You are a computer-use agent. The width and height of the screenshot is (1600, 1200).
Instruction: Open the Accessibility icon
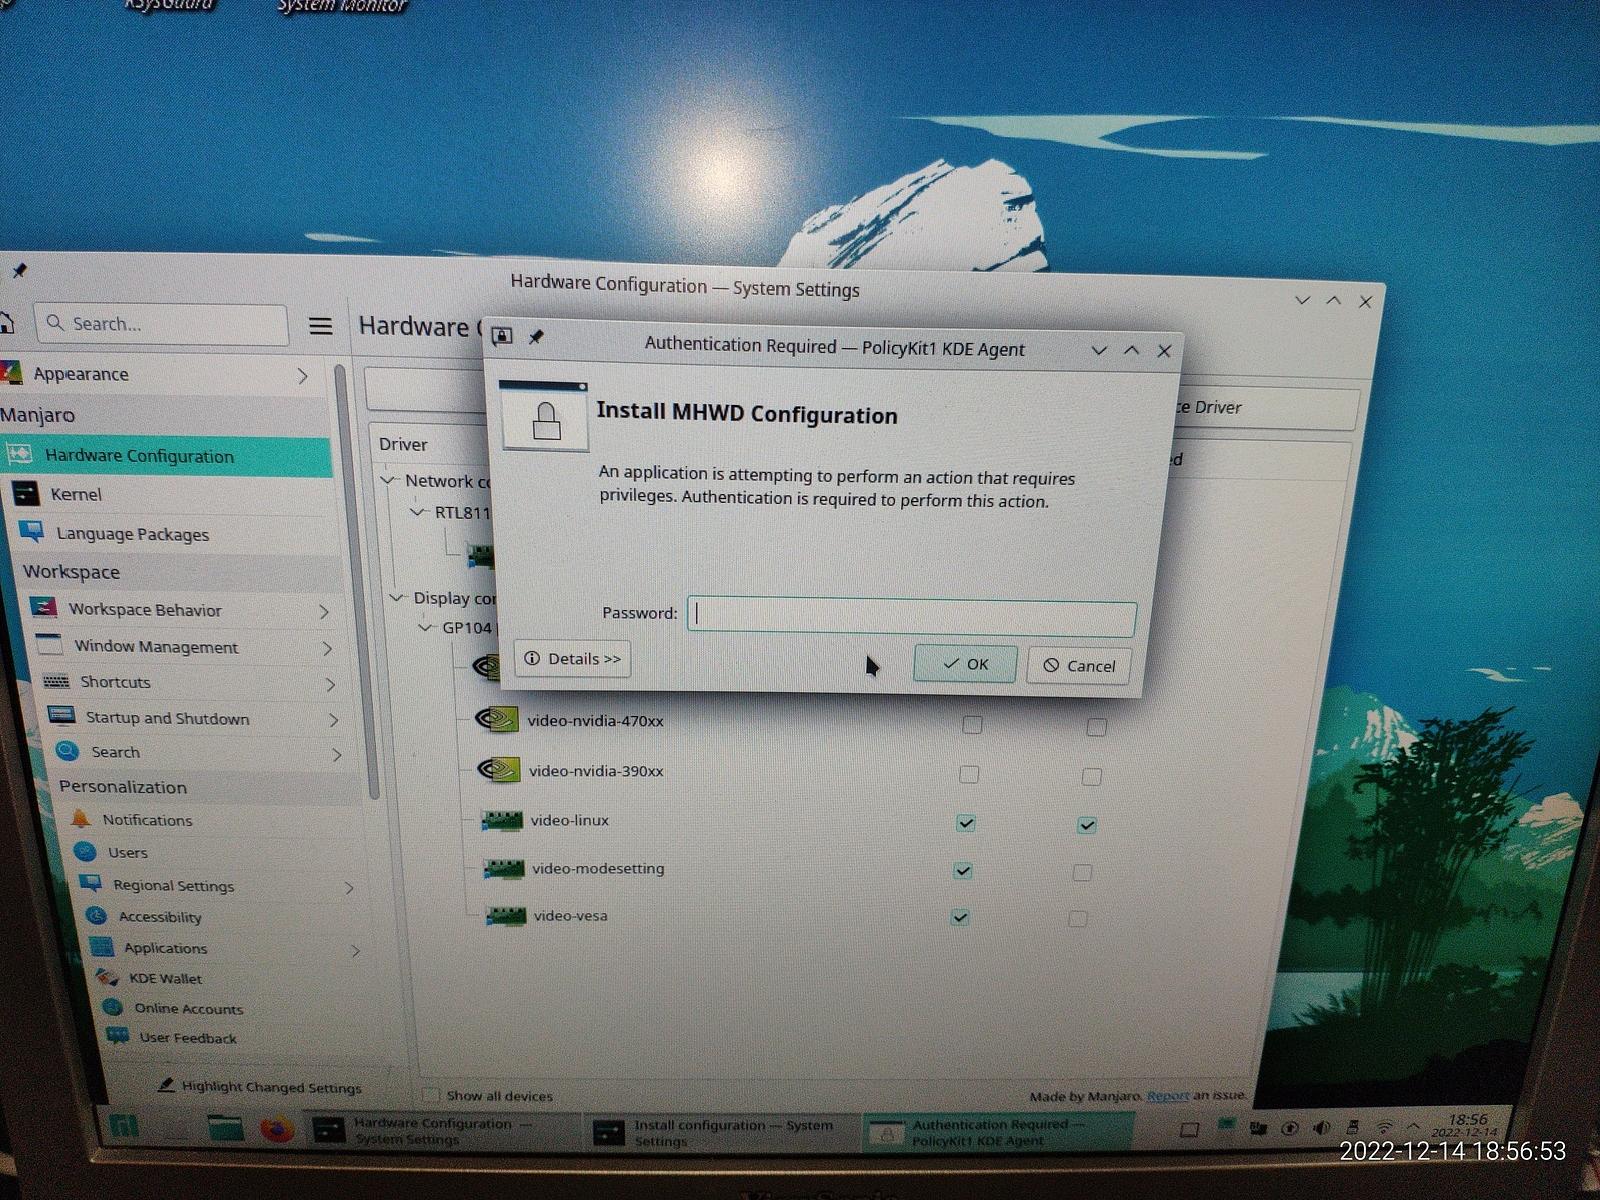96,915
